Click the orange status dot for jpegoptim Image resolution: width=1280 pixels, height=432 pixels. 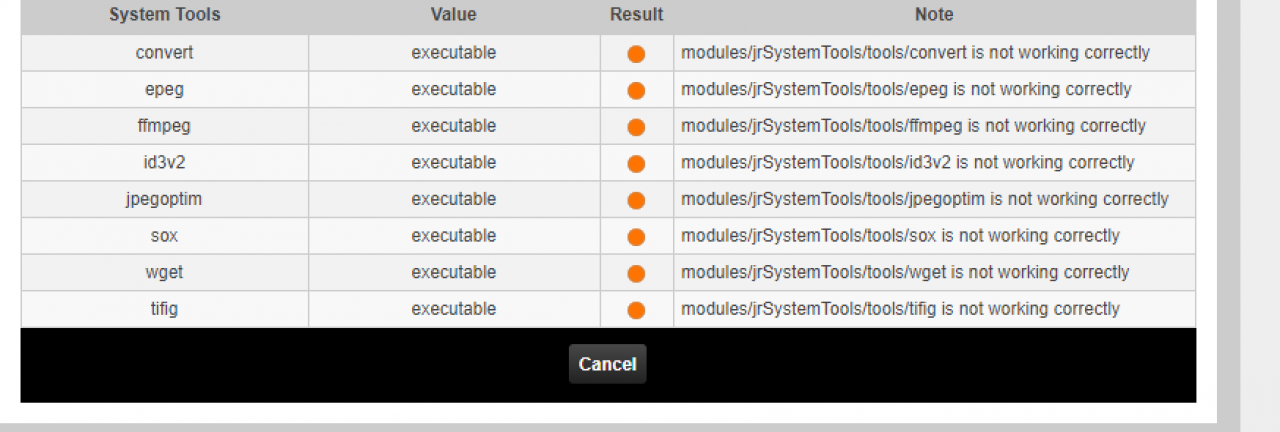[636, 201]
